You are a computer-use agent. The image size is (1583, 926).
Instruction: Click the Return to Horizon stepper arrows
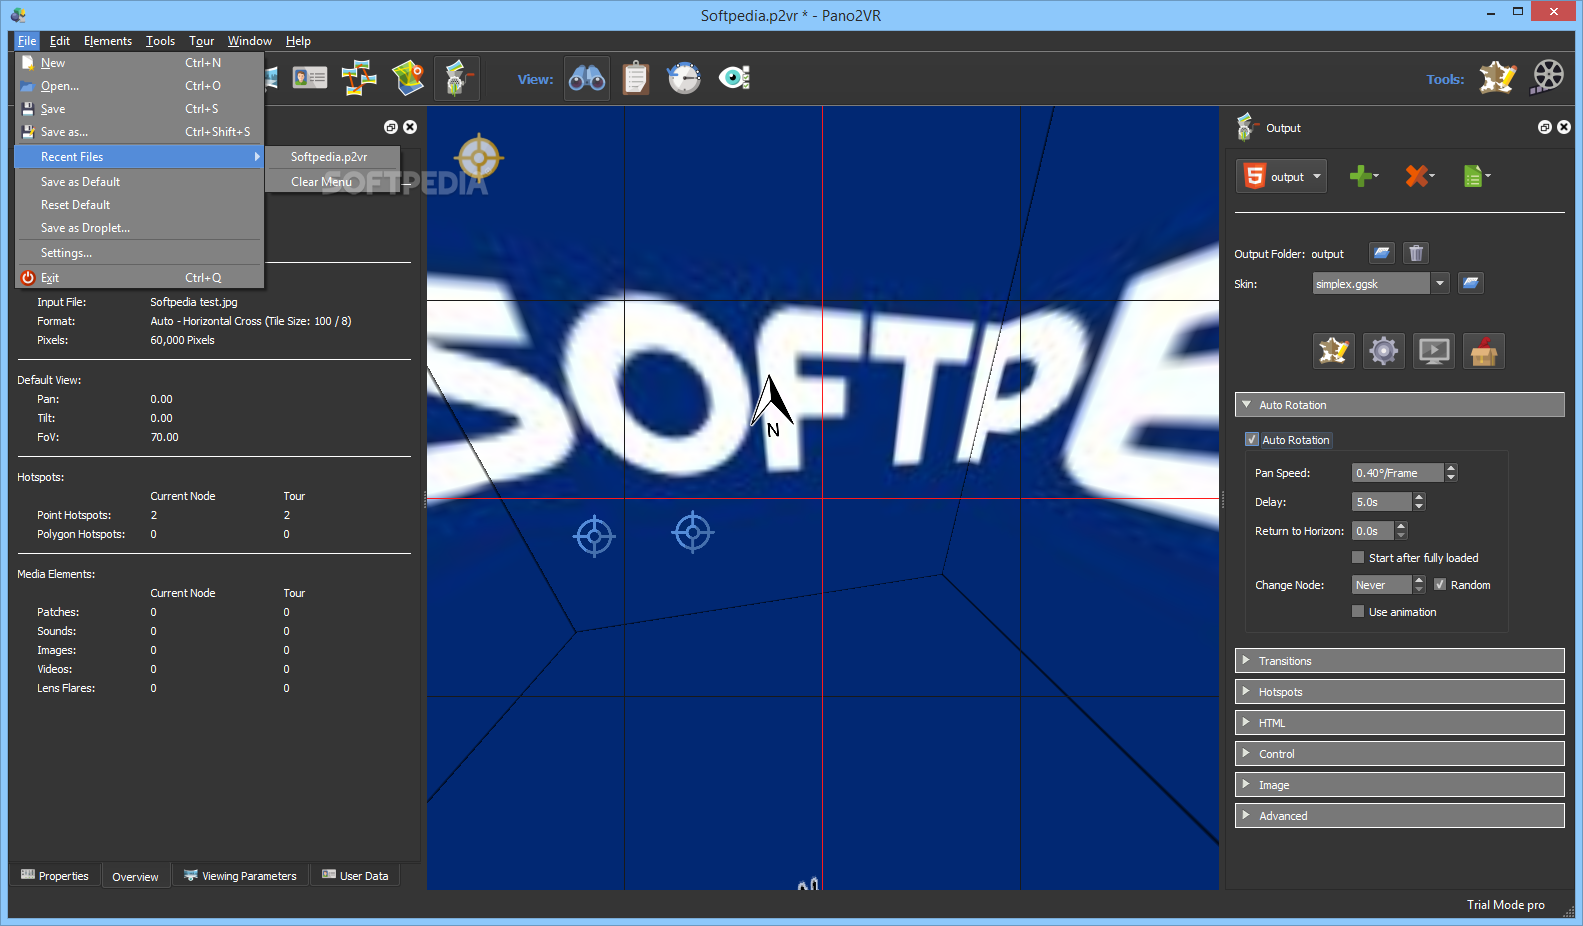pyautogui.click(x=1401, y=531)
